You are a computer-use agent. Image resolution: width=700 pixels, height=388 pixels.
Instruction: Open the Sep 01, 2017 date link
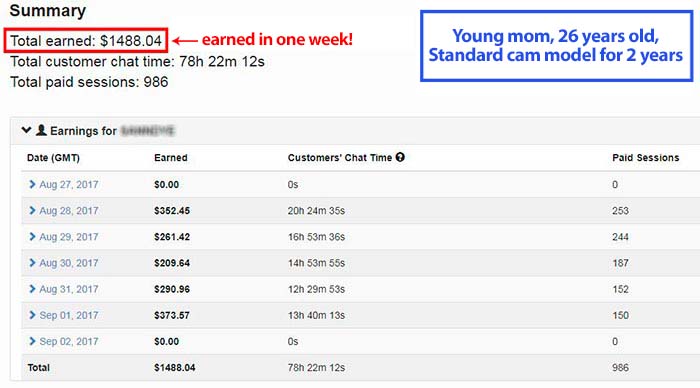(69, 315)
